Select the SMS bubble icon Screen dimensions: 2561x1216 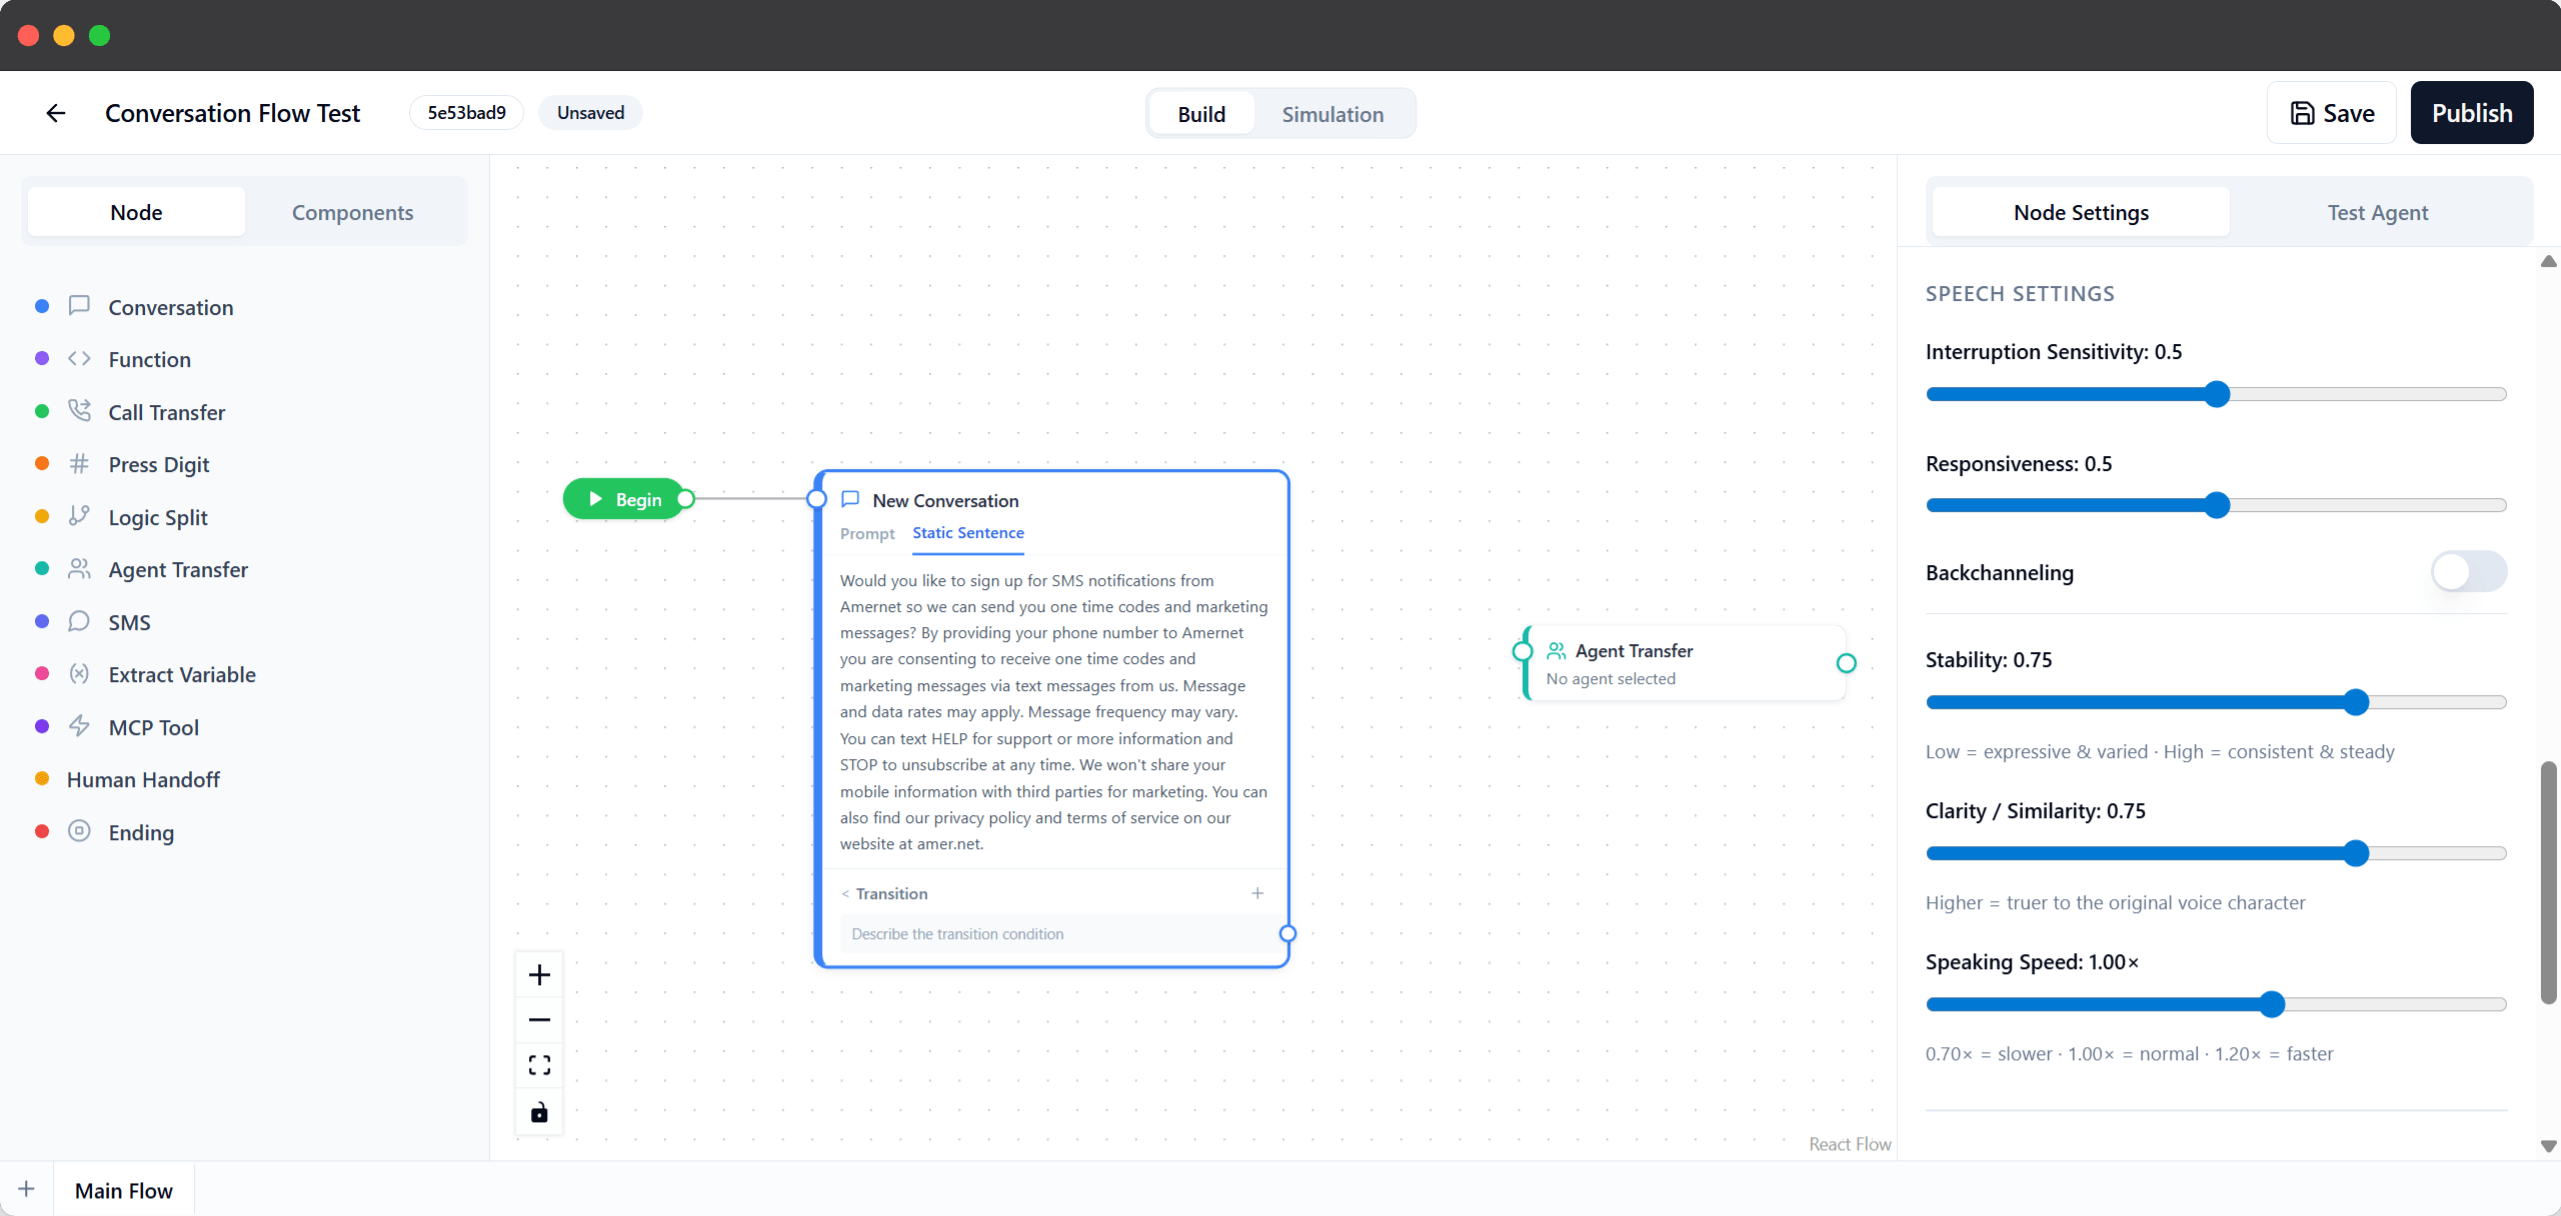click(79, 621)
